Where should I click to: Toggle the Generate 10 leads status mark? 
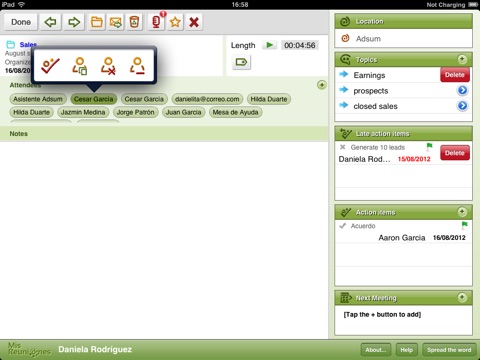click(342, 147)
